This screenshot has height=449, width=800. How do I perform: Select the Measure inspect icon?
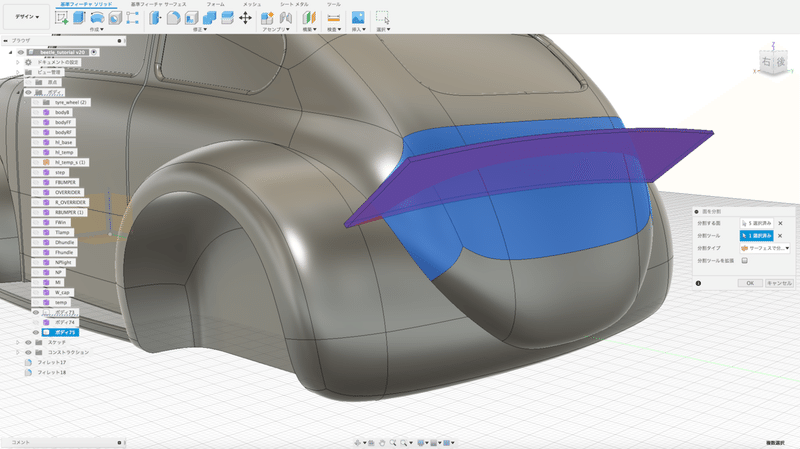334,18
